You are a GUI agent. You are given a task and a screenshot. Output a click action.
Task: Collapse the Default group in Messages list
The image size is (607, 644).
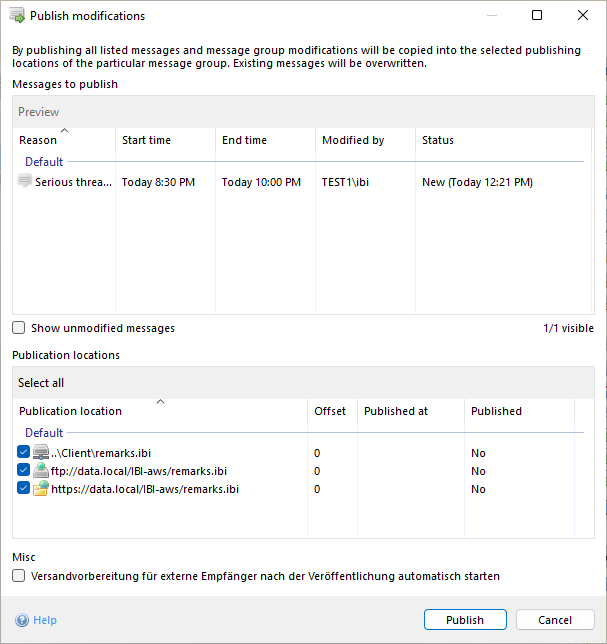(44, 162)
